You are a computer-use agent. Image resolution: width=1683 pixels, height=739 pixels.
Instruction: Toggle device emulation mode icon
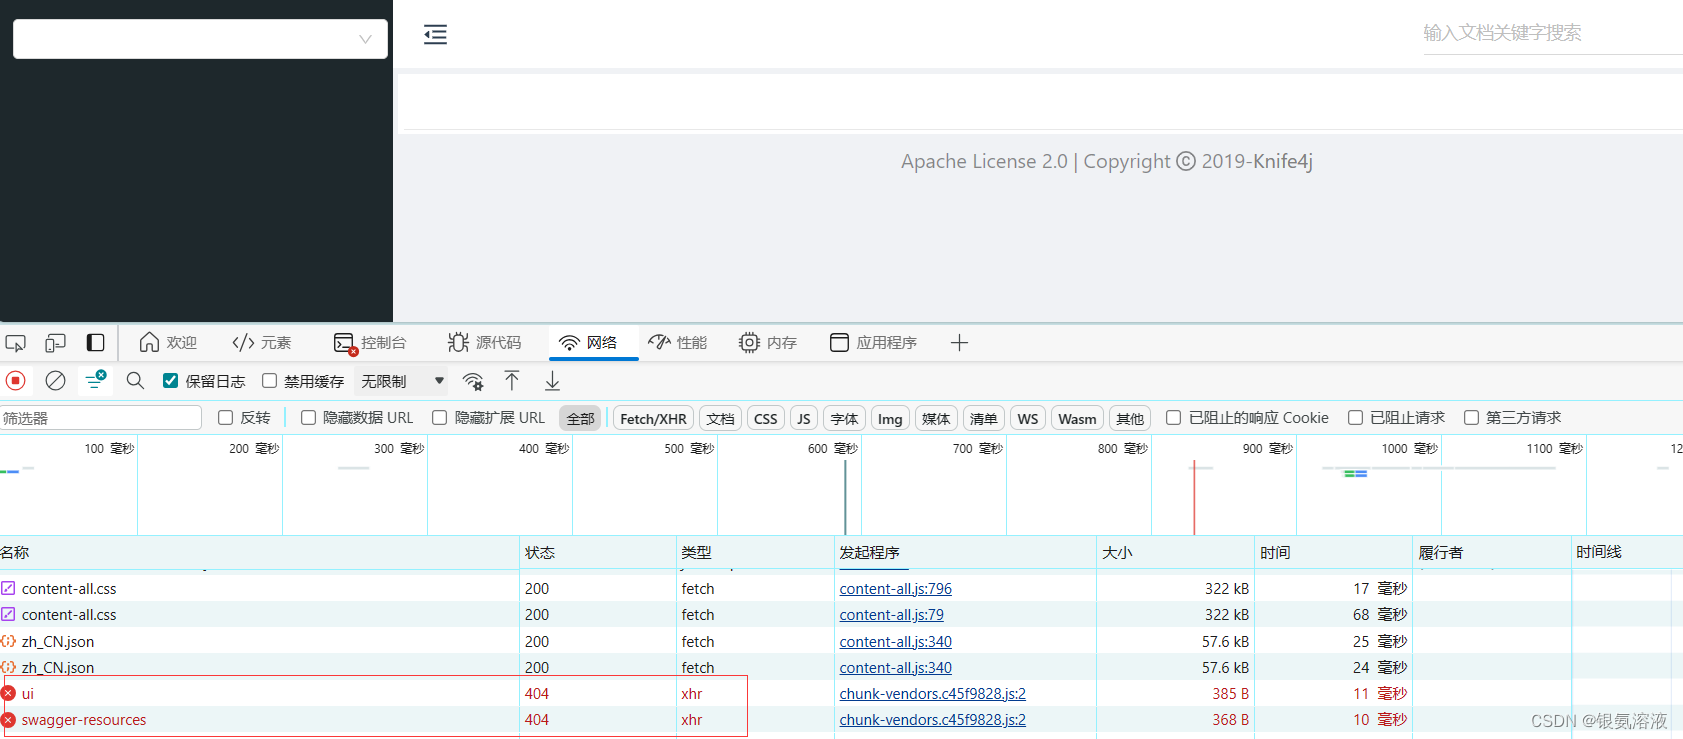tap(55, 343)
